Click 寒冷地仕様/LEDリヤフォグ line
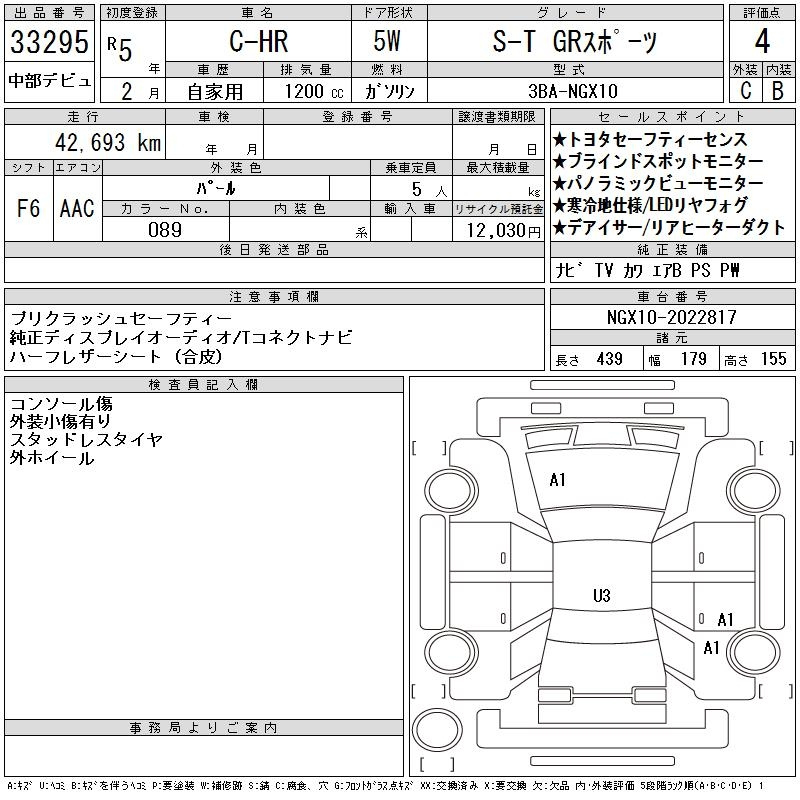The image size is (800, 800). pyautogui.click(x=650, y=205)
